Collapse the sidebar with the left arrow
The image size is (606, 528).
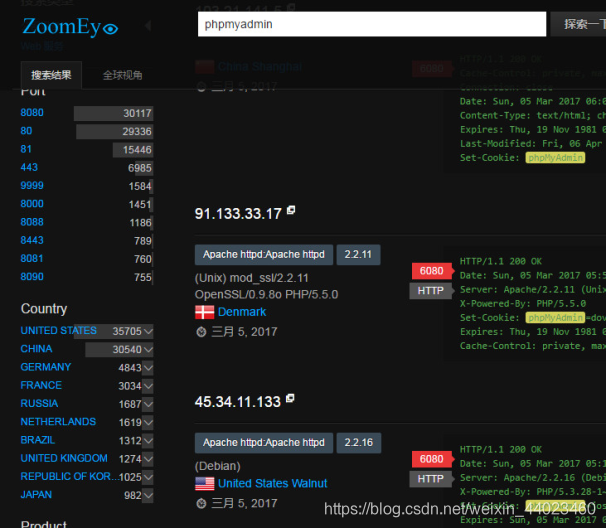coord(148,26)
